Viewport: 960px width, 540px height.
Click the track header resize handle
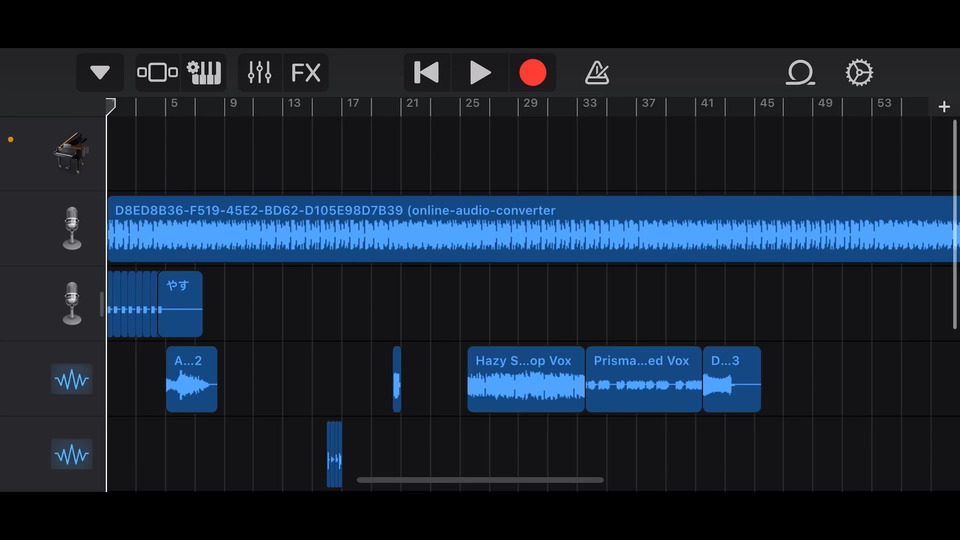point(102,304)
